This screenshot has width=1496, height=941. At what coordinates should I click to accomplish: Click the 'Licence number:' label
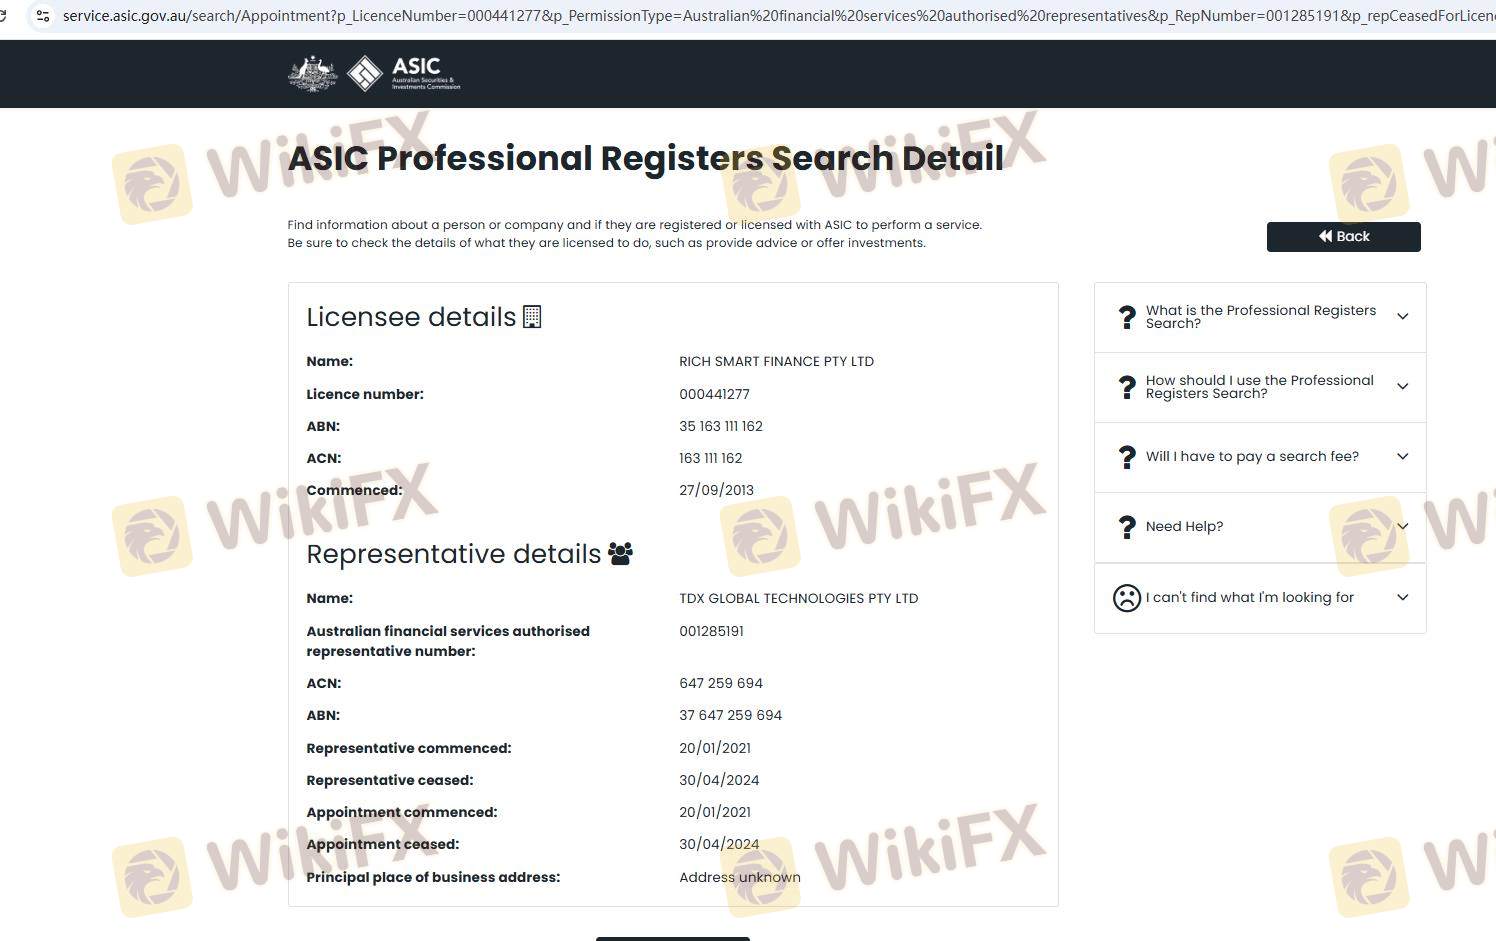point(365,394)
